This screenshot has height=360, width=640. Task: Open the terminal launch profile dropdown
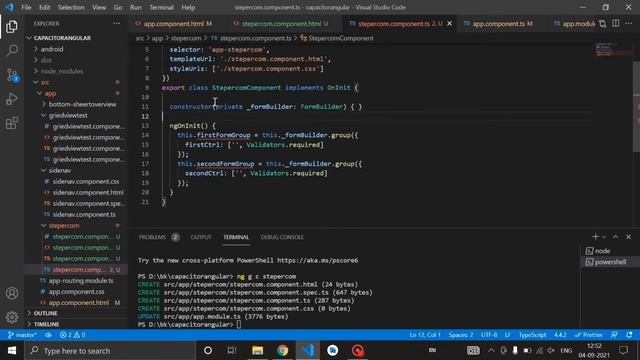pyautogui.click(x=604, y=237)
